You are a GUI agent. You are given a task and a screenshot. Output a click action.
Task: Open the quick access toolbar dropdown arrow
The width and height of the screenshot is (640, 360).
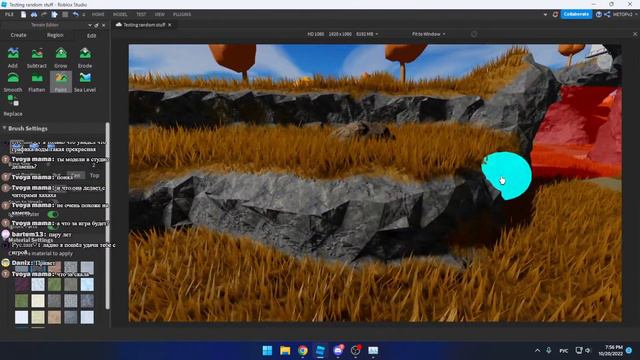point(84,14)
